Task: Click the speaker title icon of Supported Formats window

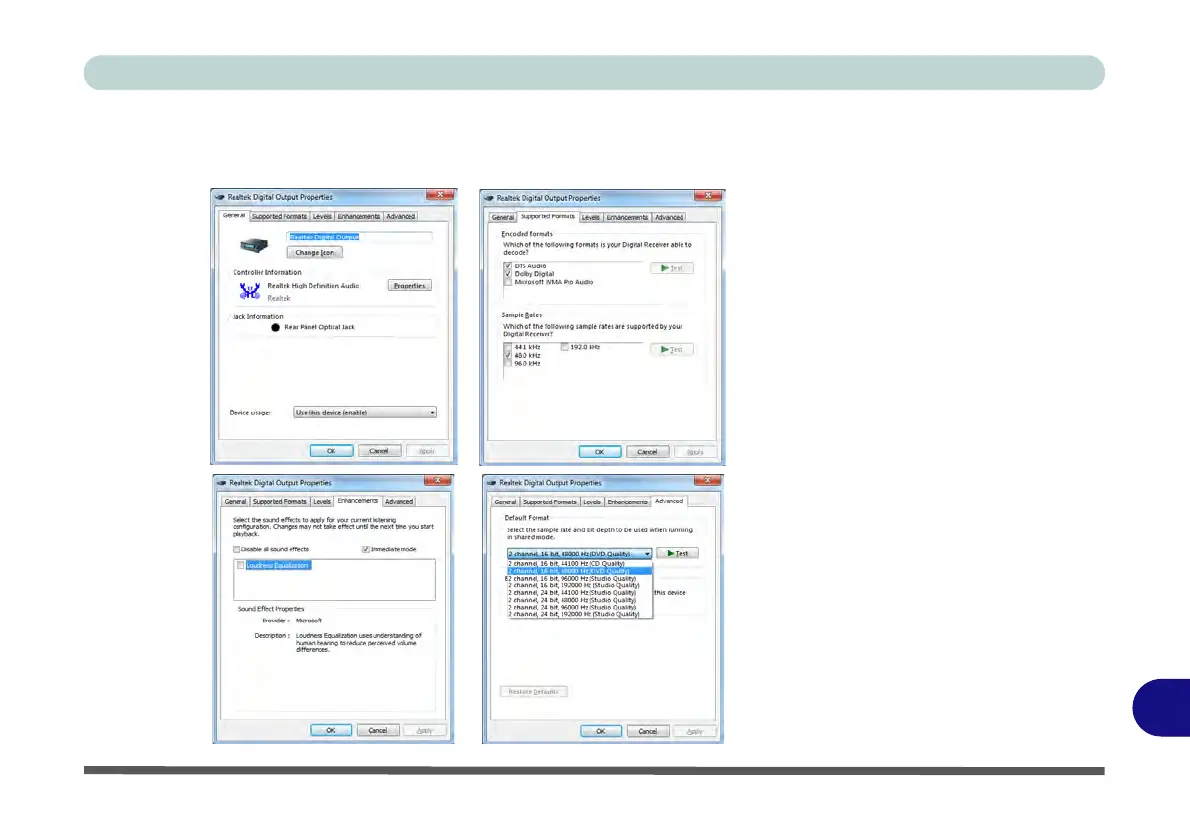Action: 489,198
